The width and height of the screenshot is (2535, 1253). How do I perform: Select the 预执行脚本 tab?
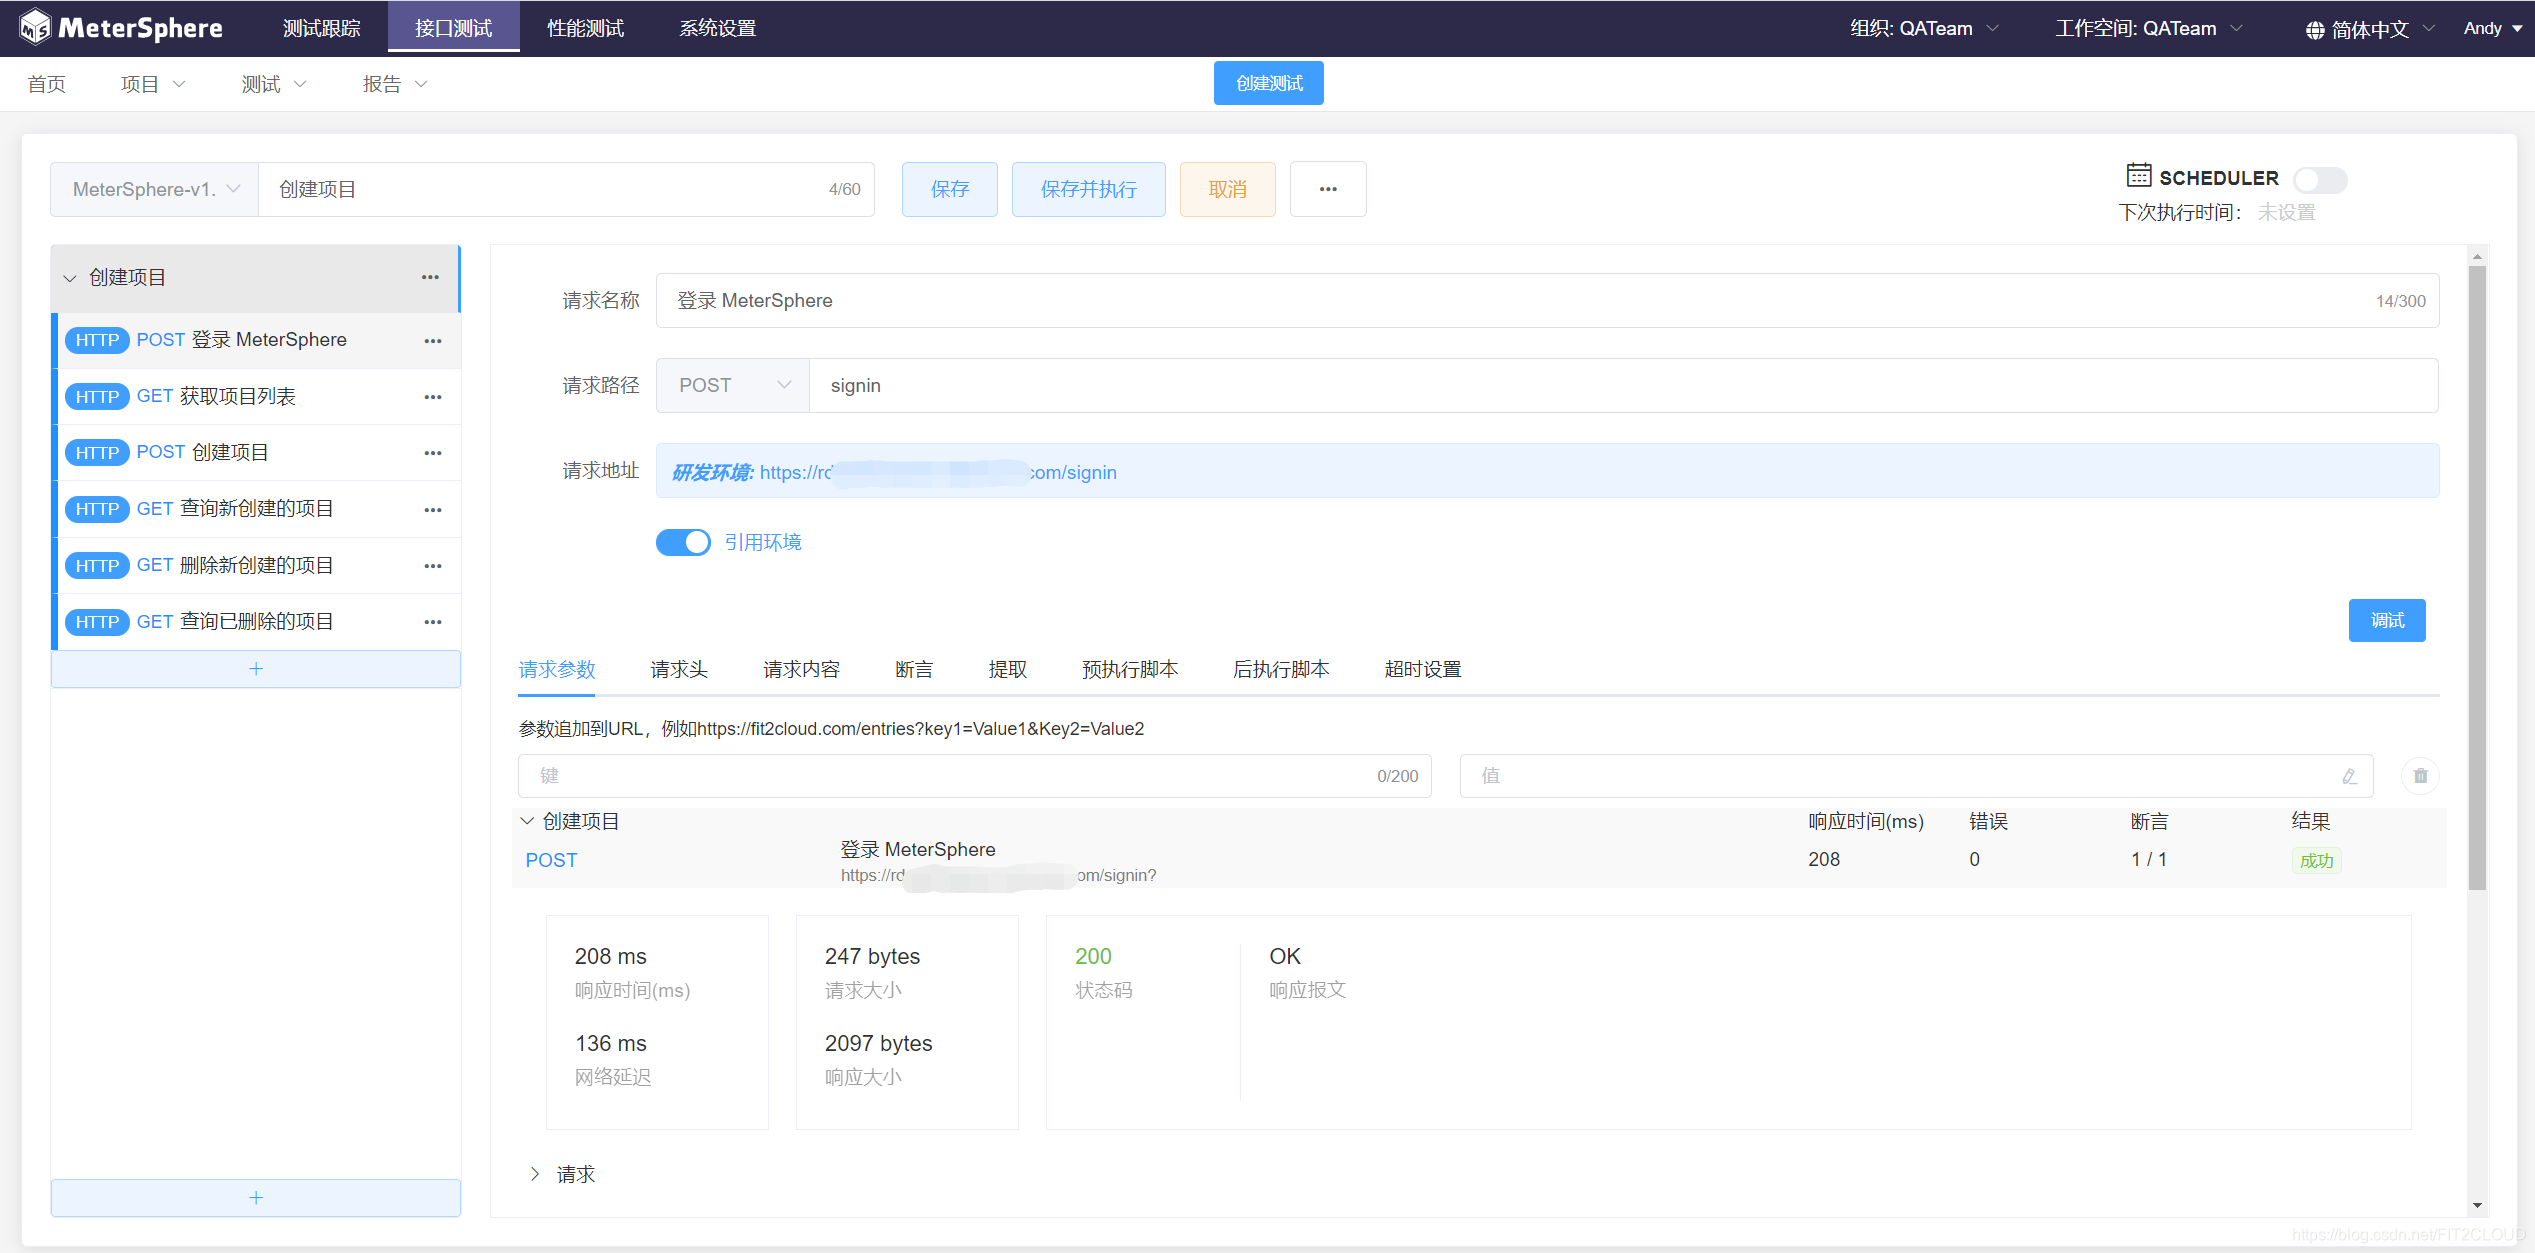pyautogui.click(x=1130, y=669)
